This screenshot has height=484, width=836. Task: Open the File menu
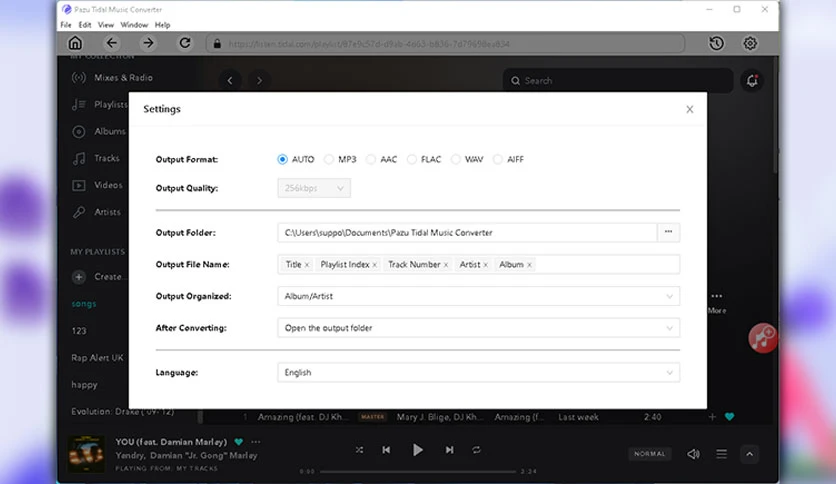[66, 25]
